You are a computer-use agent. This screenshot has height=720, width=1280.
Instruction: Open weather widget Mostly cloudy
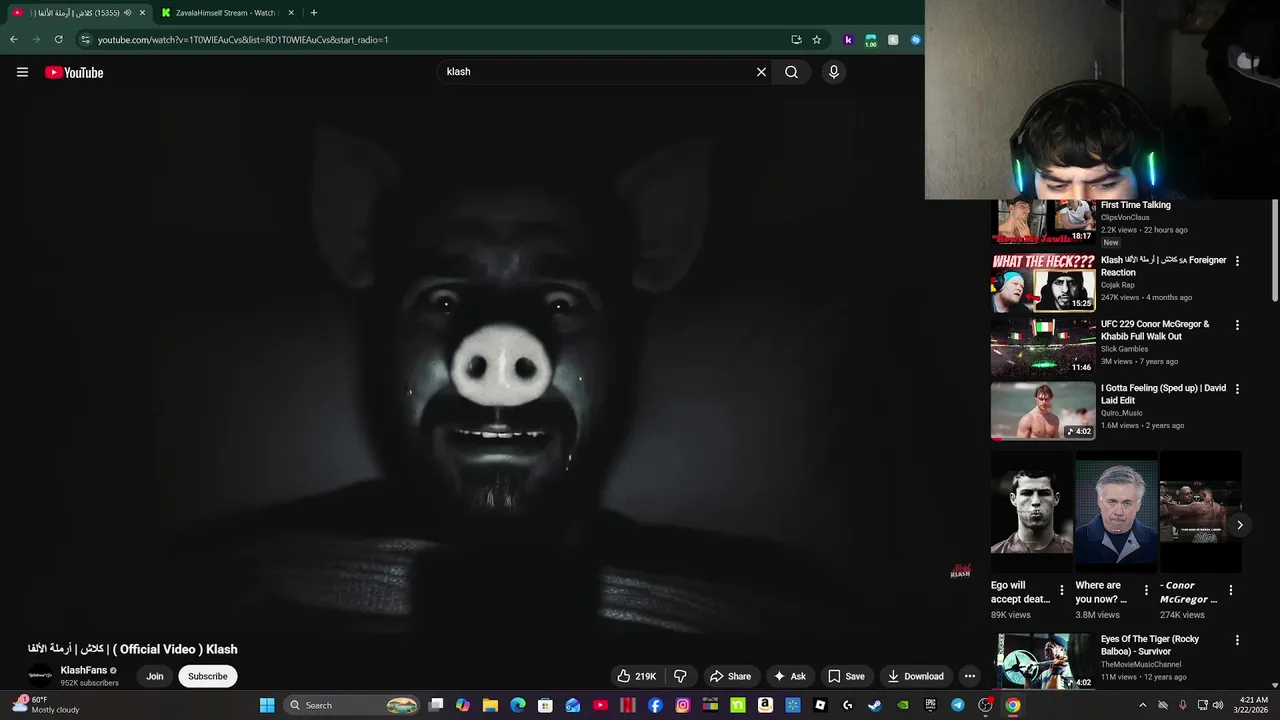(45, 705)
